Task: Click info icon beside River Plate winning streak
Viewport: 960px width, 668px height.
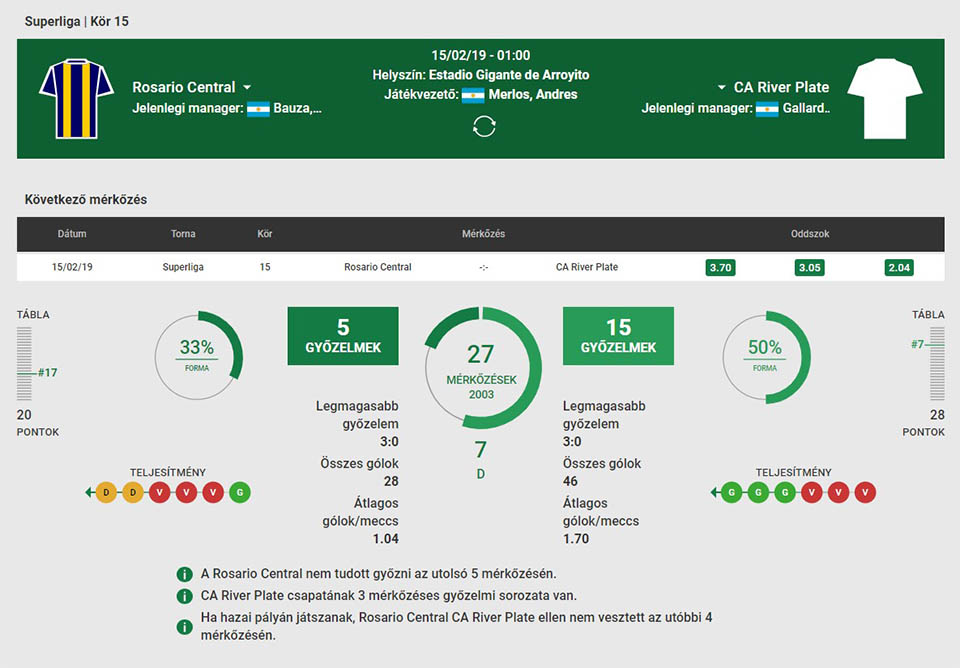Action: [x=184, y=596]
